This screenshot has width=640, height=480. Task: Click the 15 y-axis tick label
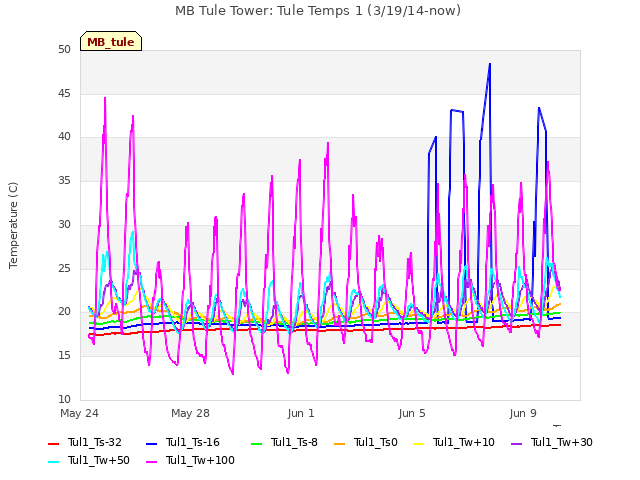pyautogui.click(x=64, y=356)
